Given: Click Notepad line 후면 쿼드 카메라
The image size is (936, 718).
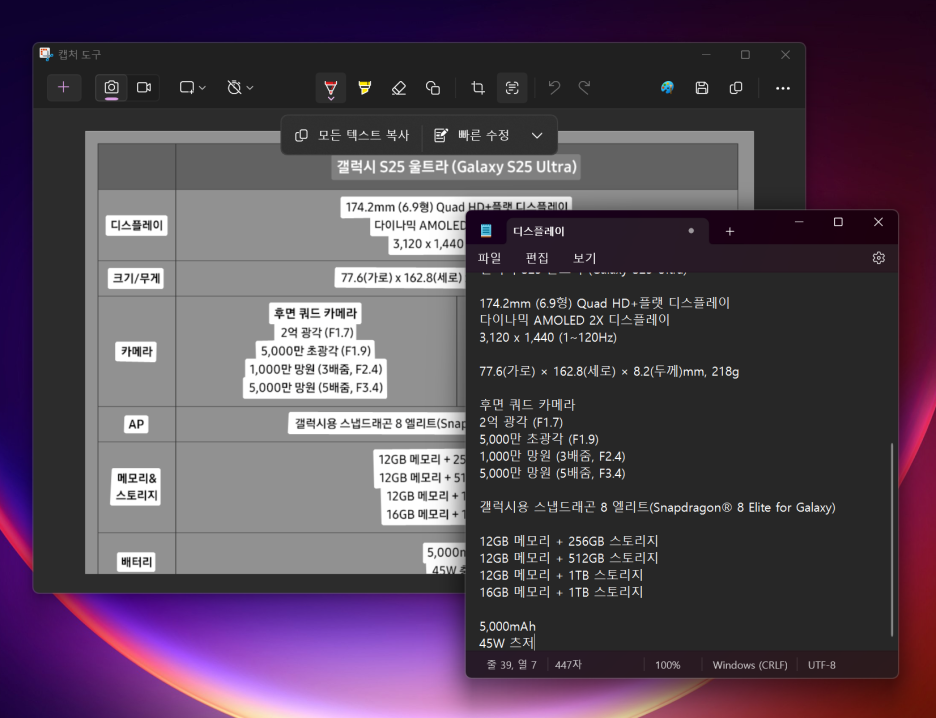Looking at the screenshot, I should [x=527, y=405].
